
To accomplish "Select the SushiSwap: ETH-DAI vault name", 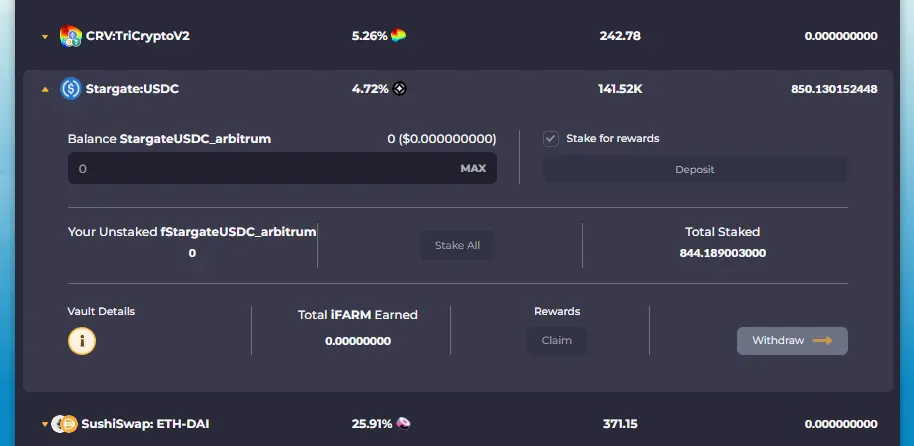I will click(145, 424).
